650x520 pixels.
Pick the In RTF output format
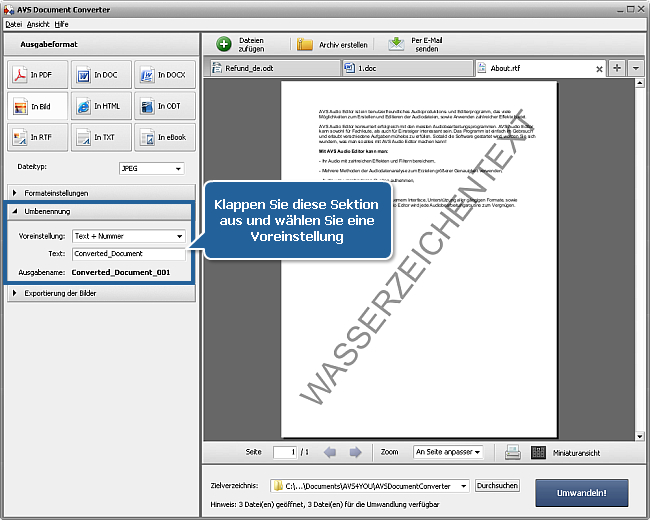click(37, 137)
